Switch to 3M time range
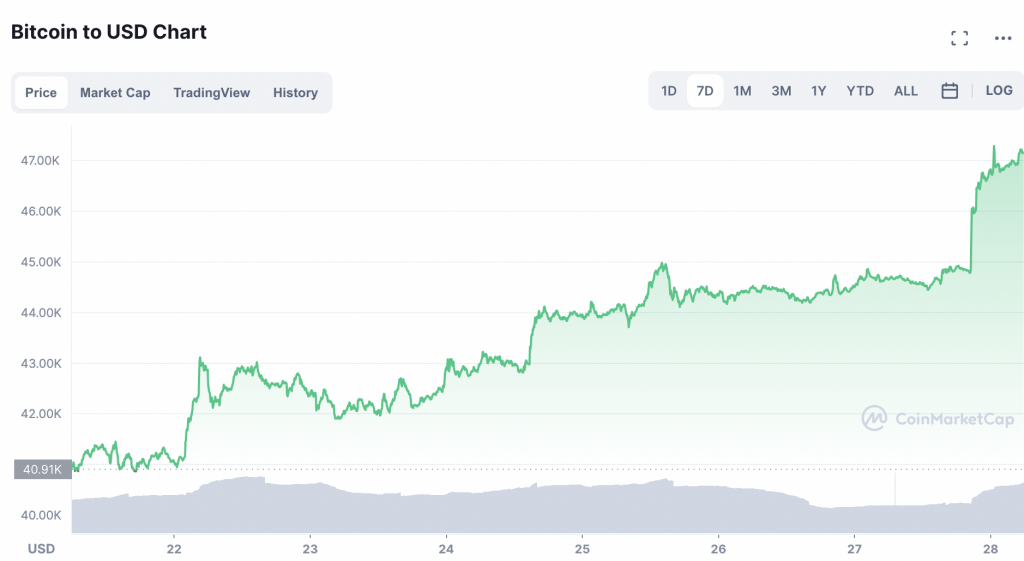1024x561 pixels. (781, 91)
